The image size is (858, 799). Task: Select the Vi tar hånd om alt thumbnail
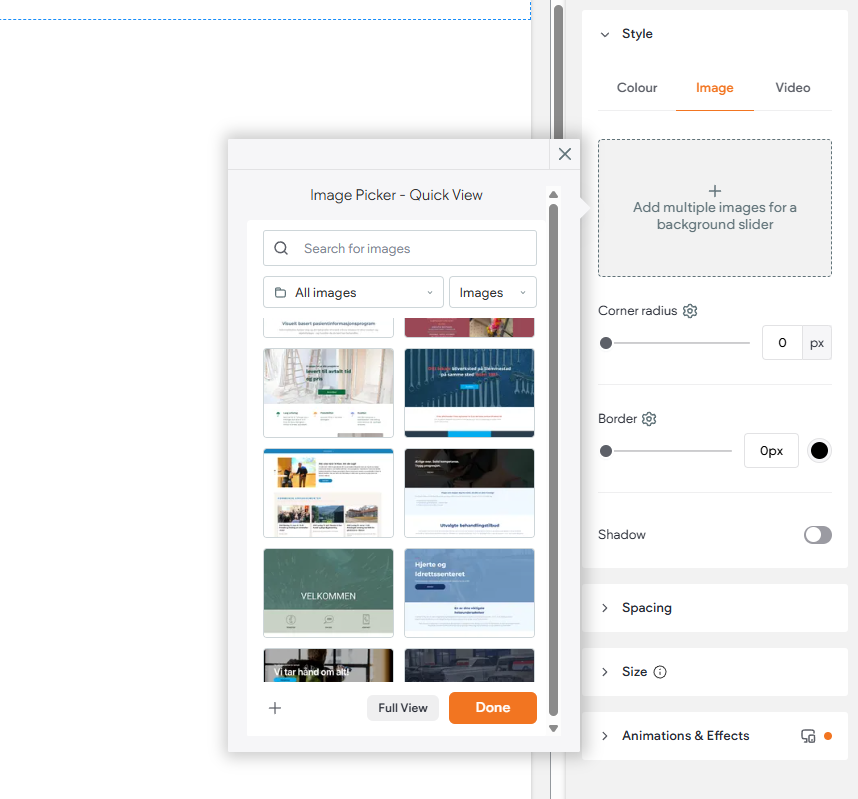pyautogui.click(x=328, y=665)
